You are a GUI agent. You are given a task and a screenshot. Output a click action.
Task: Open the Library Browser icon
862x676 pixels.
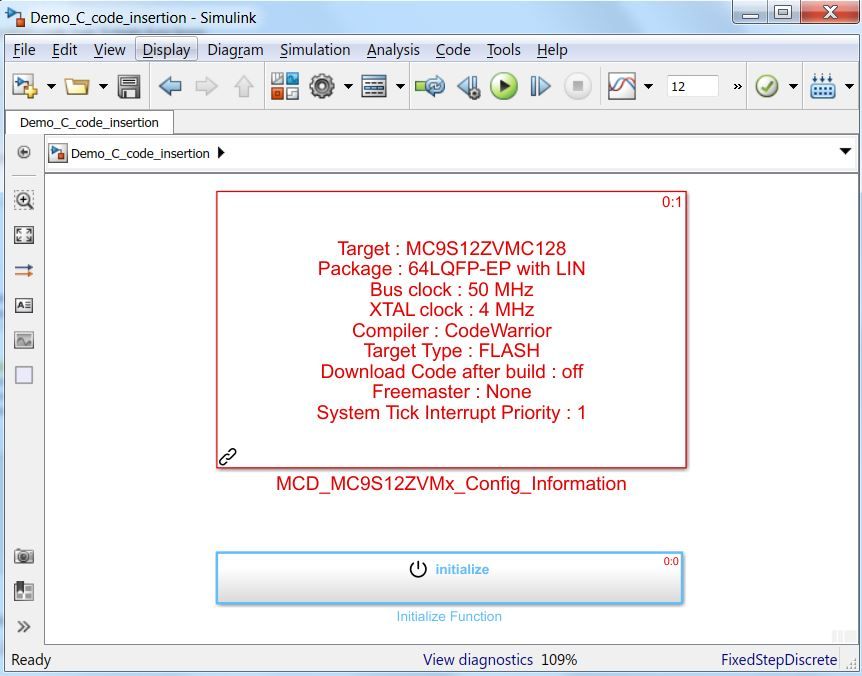(x=285, y=86)
